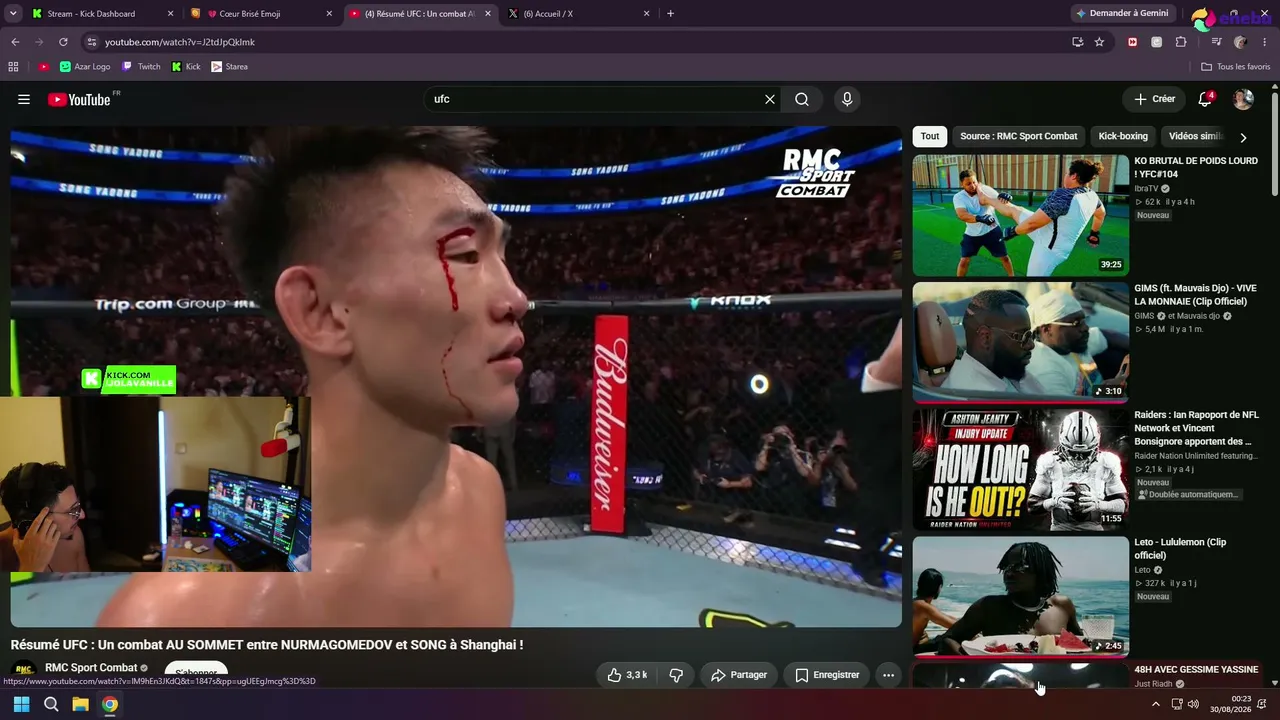Go back to the previous page

(15, 42)
